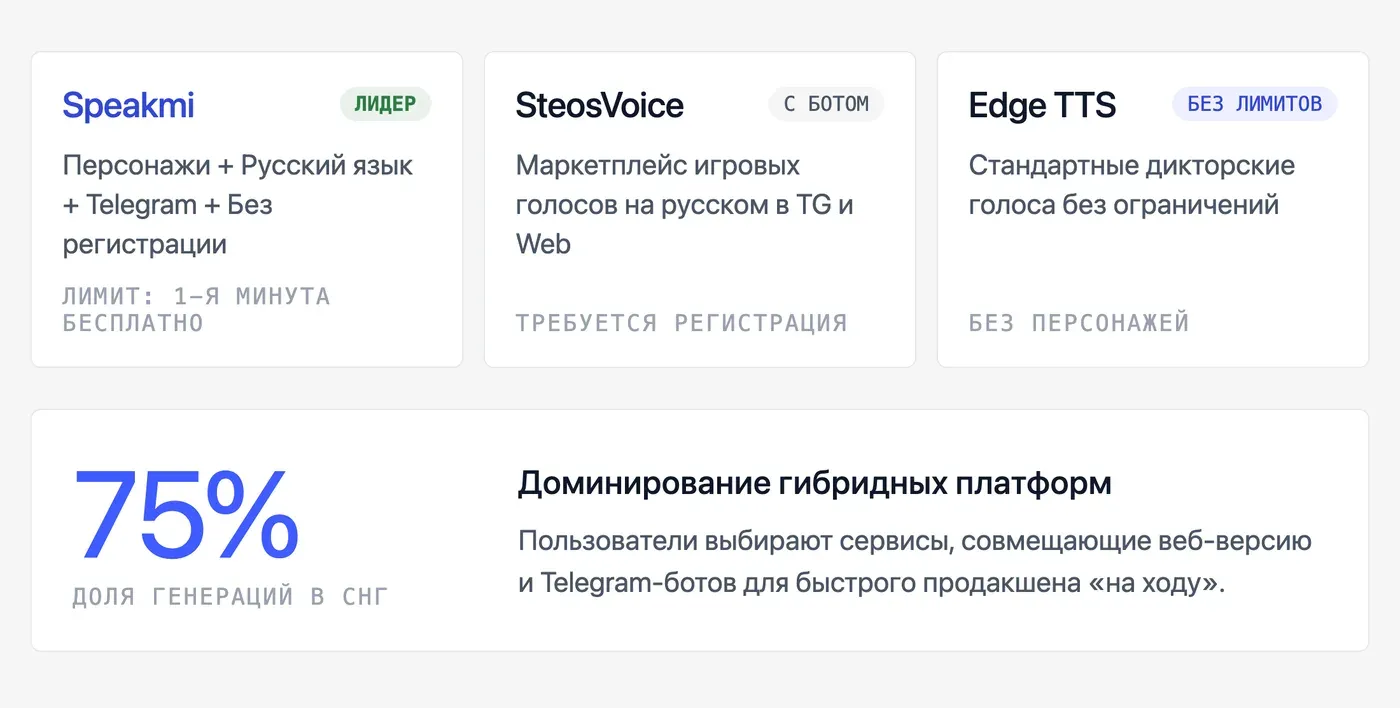Click the Edge TTS card title
Viewport: 1400px width, 708px height.
(1042, 105)
